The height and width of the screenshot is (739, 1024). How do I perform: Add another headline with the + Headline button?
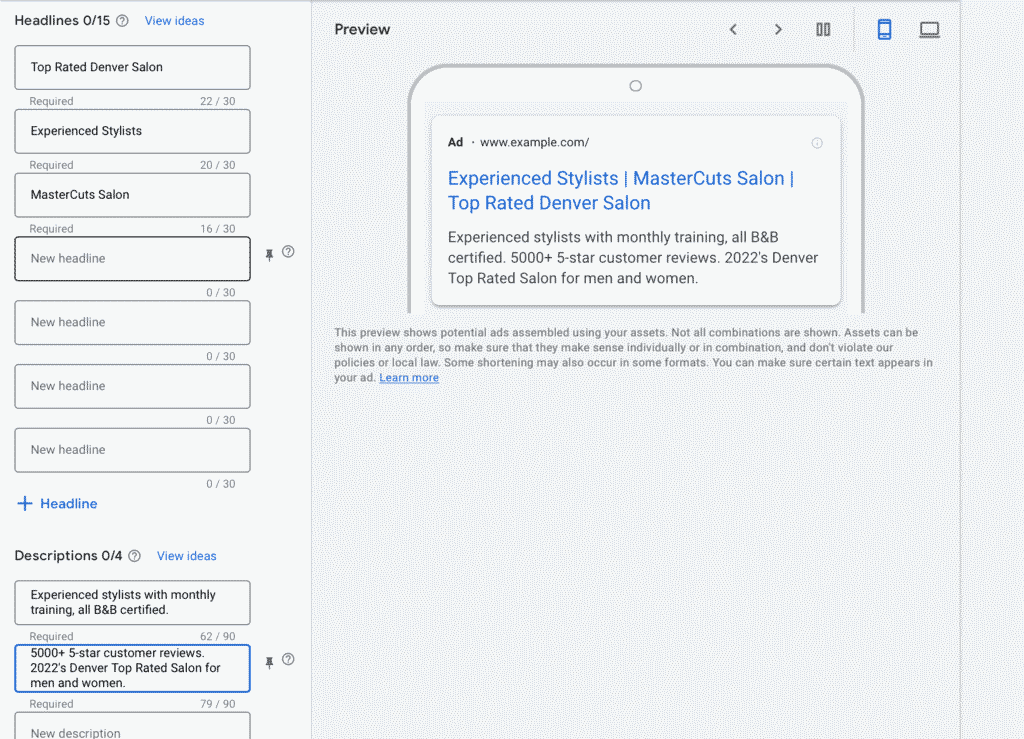tap(58, 504)
